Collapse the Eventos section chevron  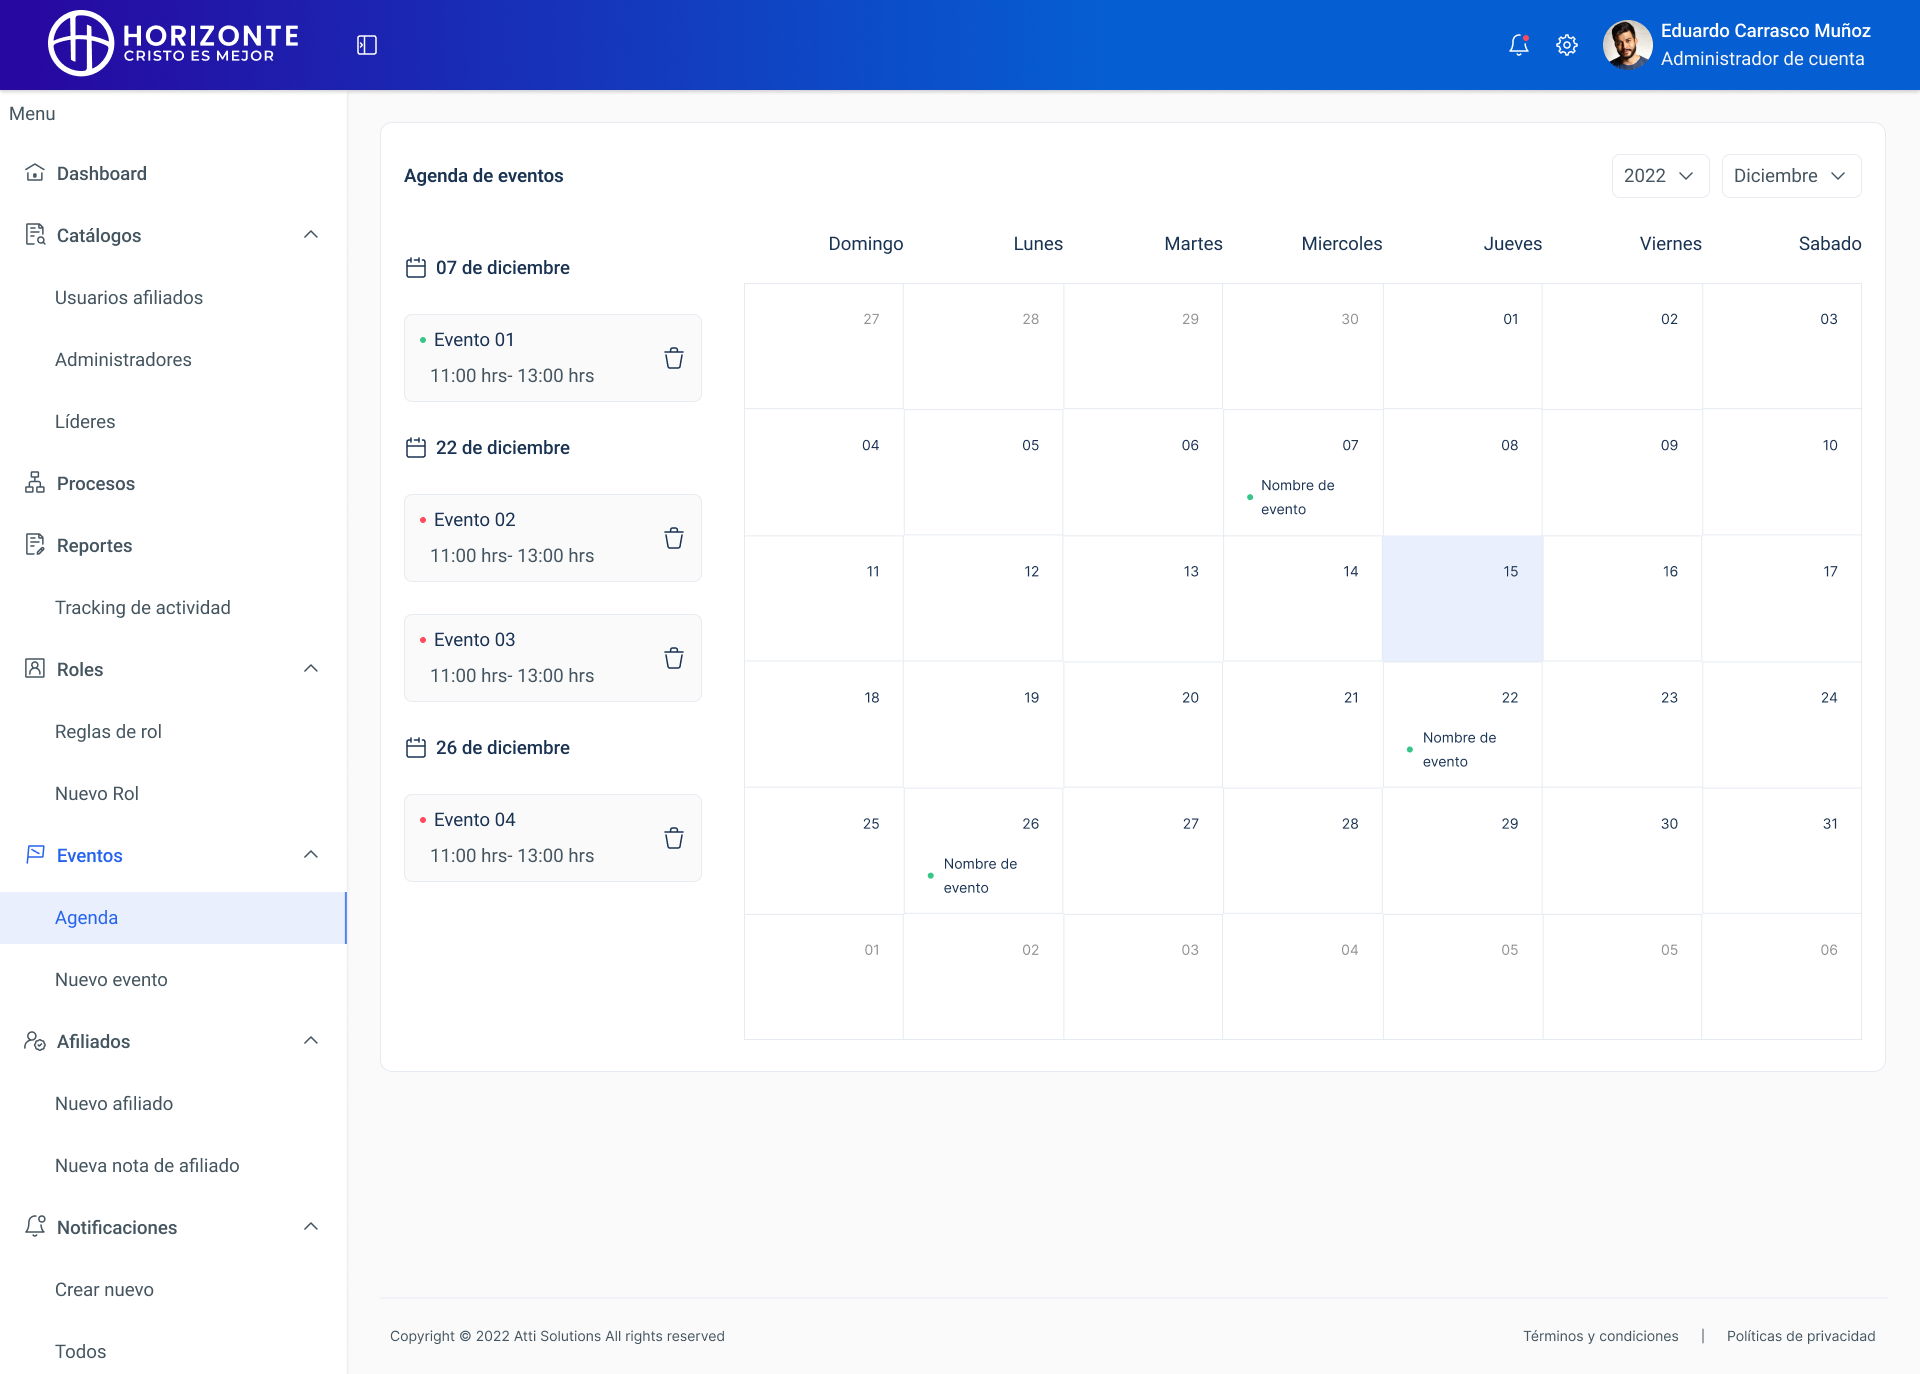pos(311,855)
